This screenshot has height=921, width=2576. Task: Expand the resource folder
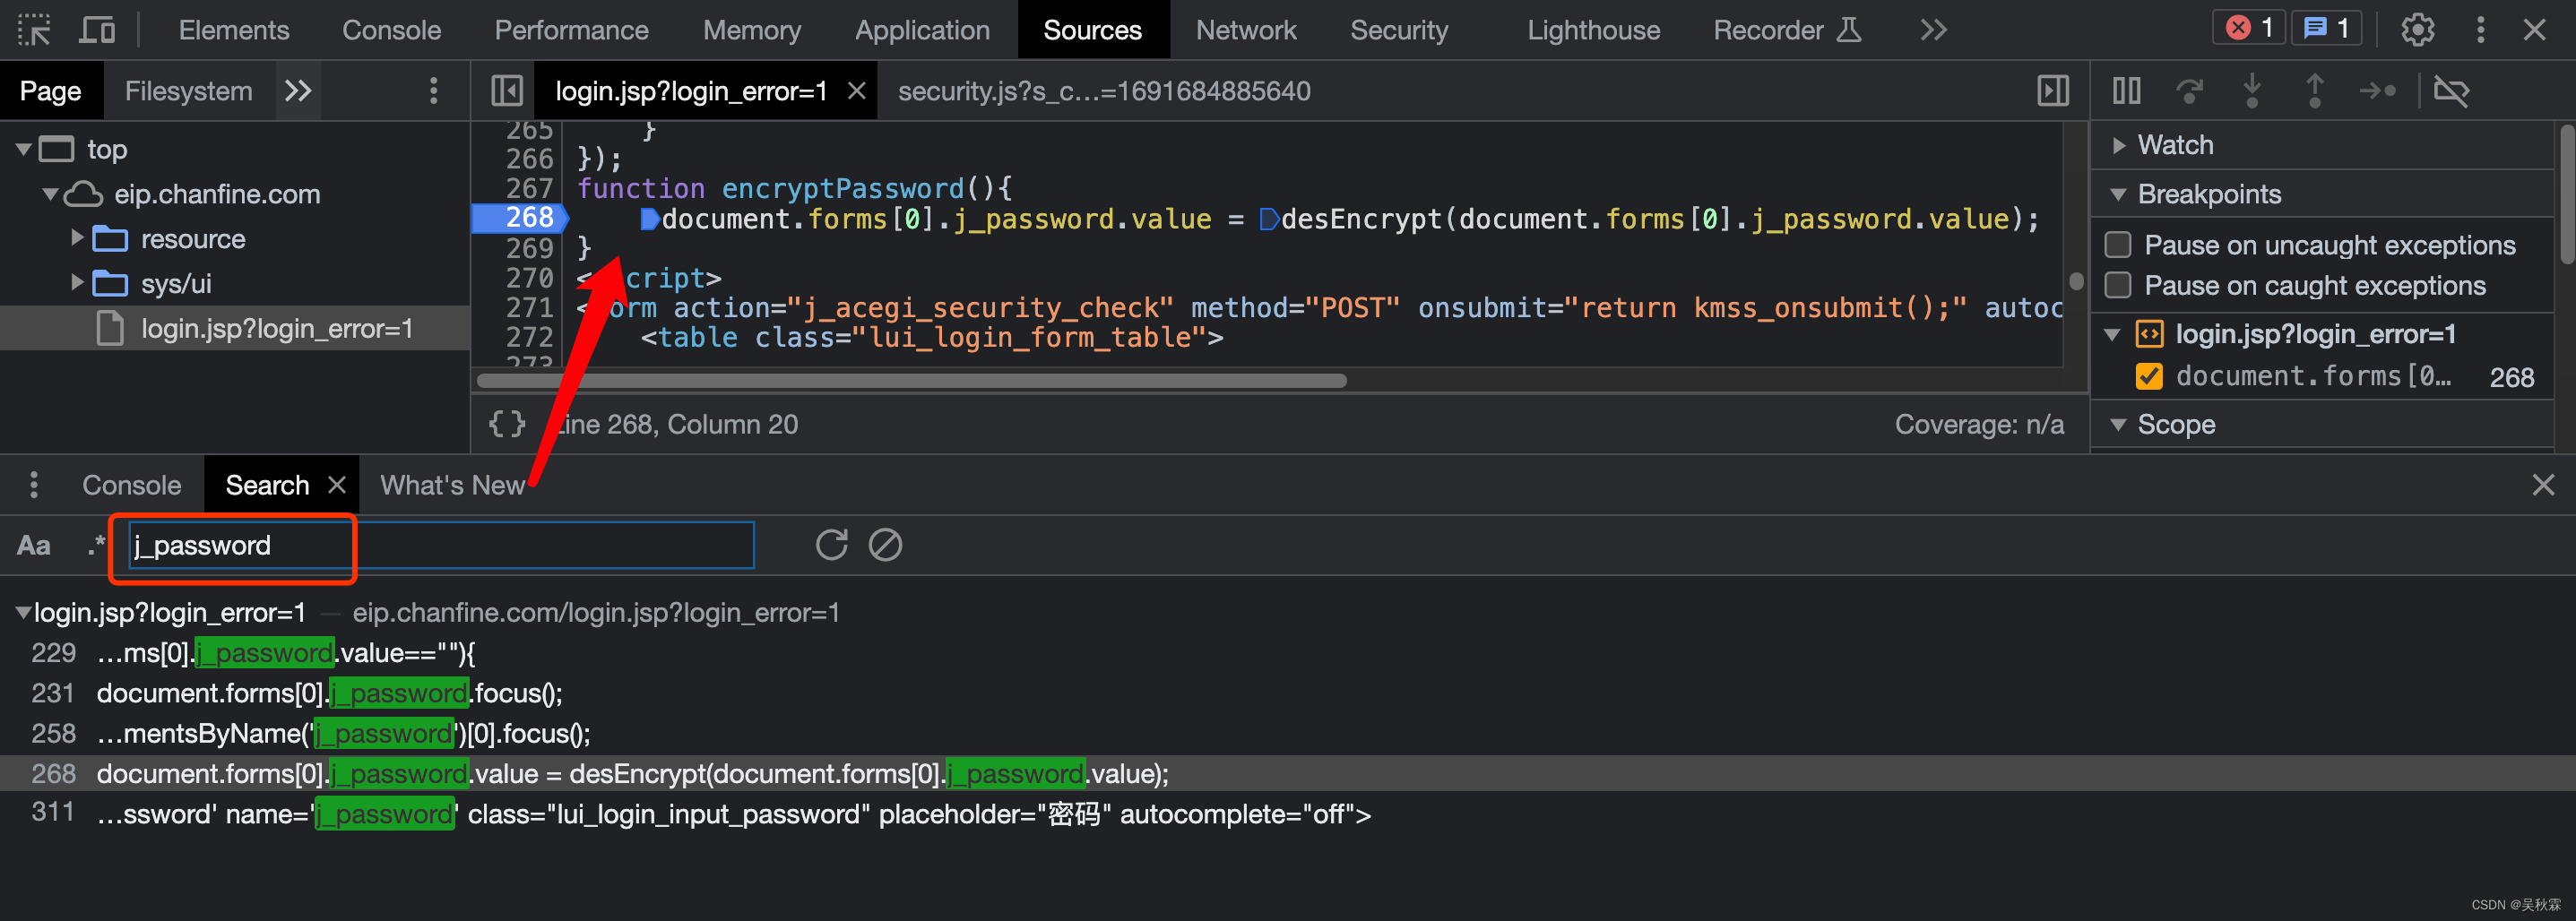tap(77, 238)
